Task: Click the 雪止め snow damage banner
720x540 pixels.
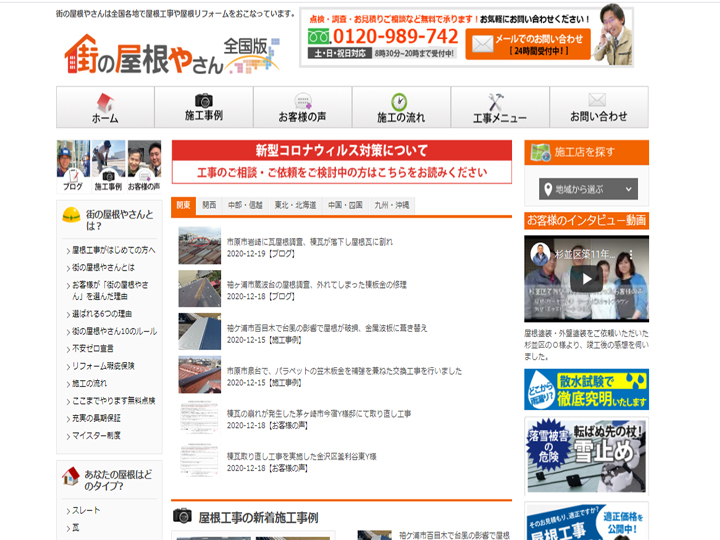Action: [586, 456]
